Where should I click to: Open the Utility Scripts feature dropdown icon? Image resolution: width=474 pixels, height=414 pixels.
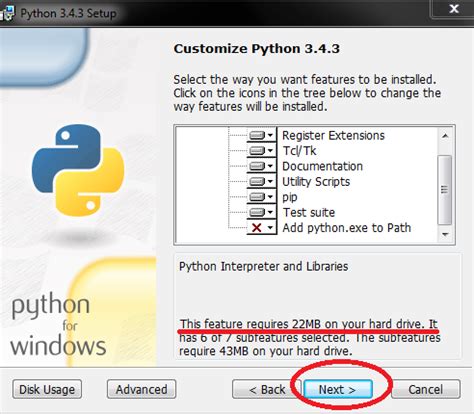(262, 181)
